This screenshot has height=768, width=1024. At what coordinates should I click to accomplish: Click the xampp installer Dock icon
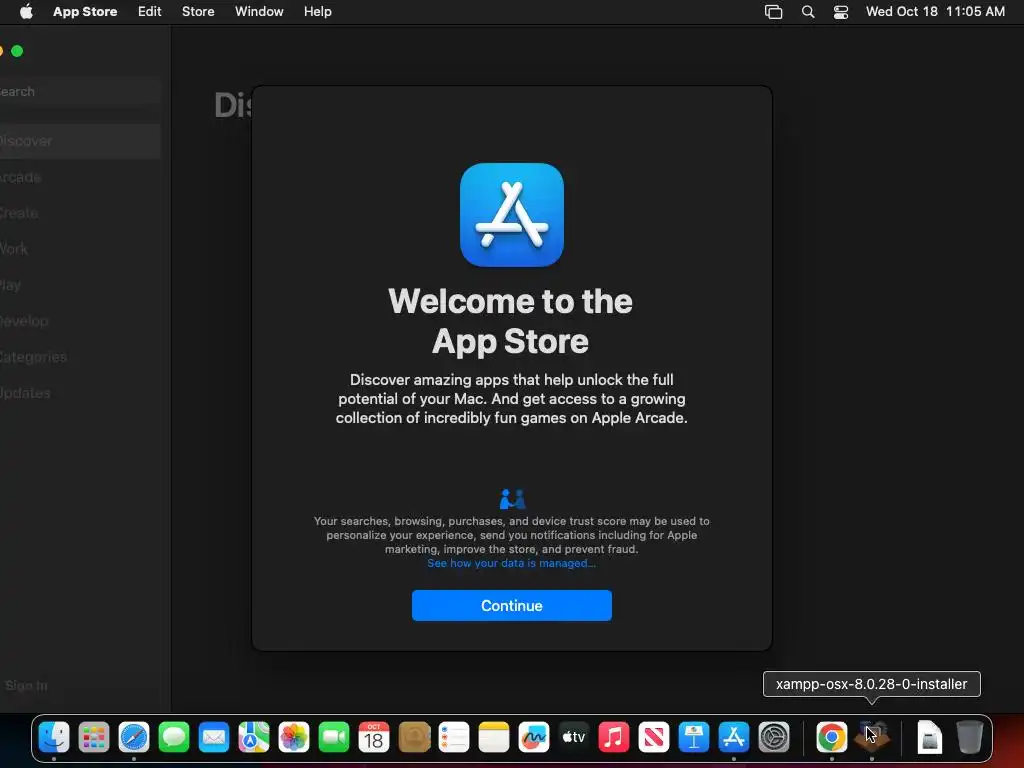[x=872, y=738]
